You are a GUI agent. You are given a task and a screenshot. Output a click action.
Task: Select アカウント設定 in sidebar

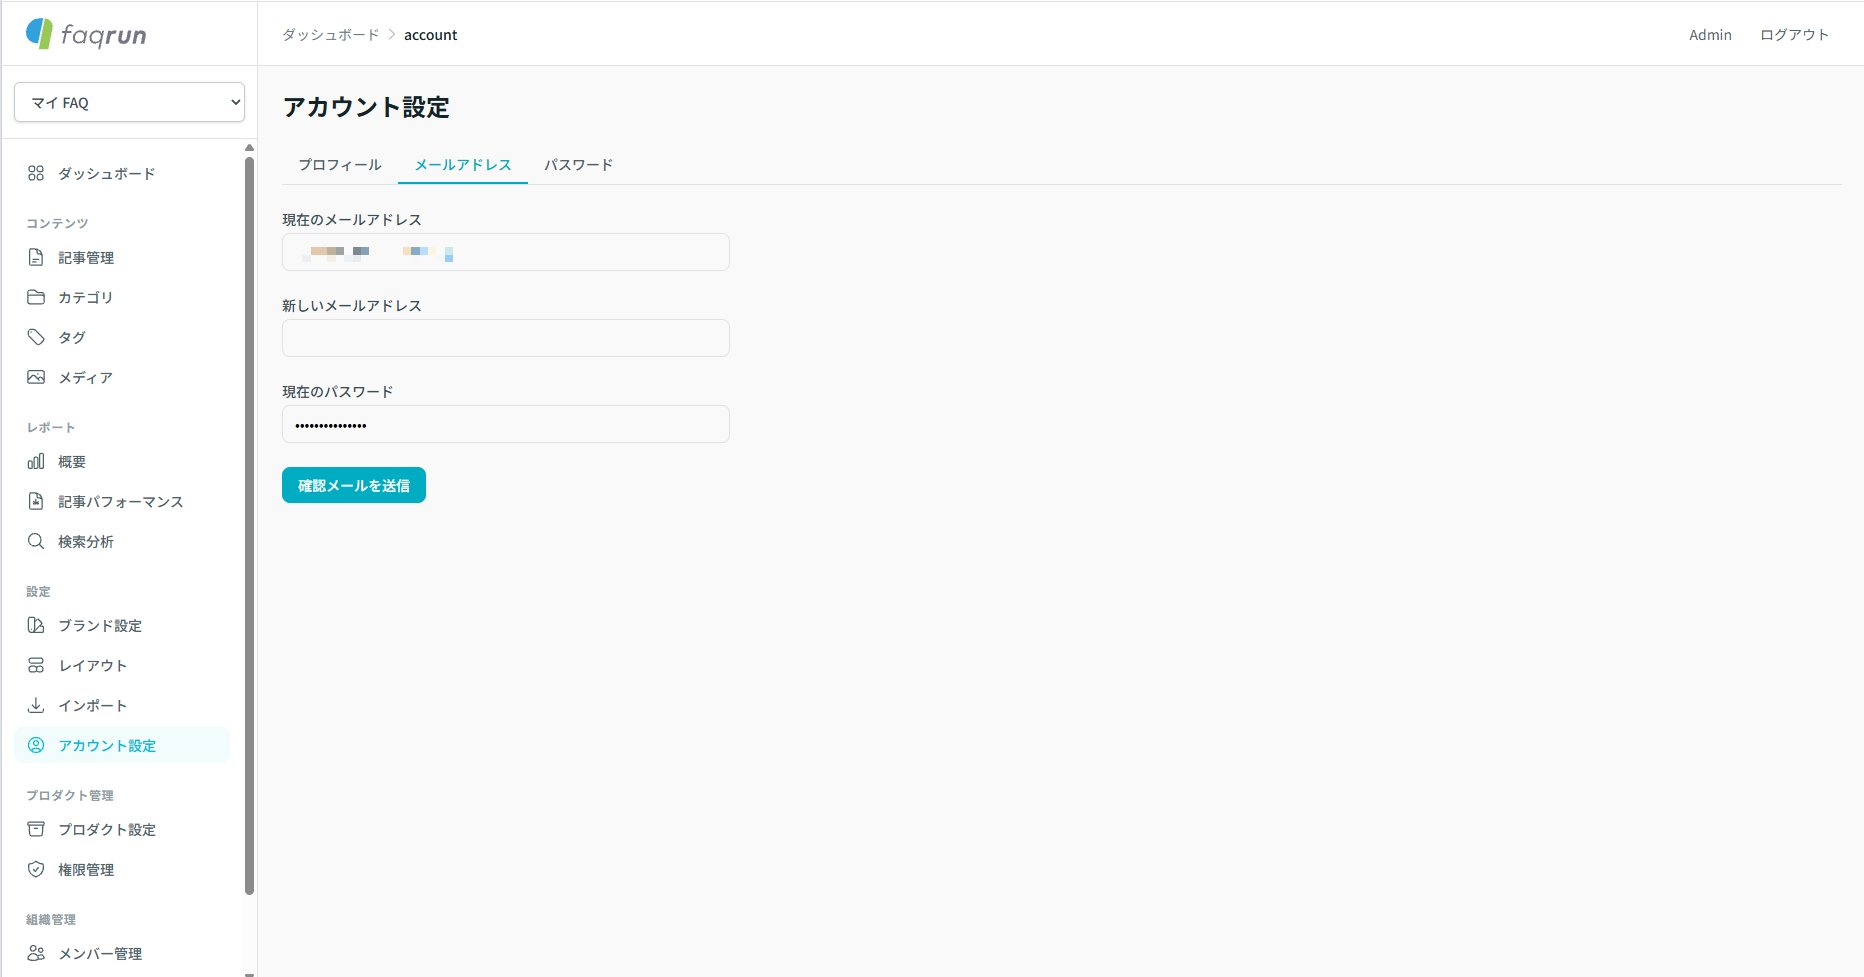point(122,745)
